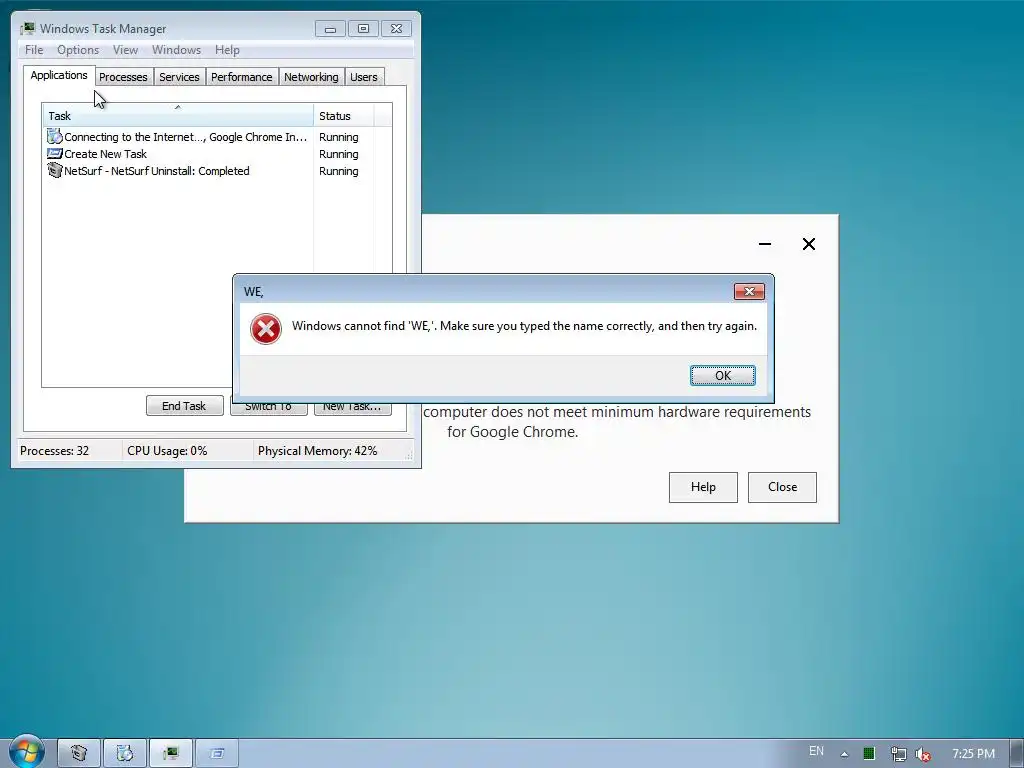Image resolution: width=1024 pixels, height=768 pixels.
Task: Sort by the Status column header
Action: 343,116
